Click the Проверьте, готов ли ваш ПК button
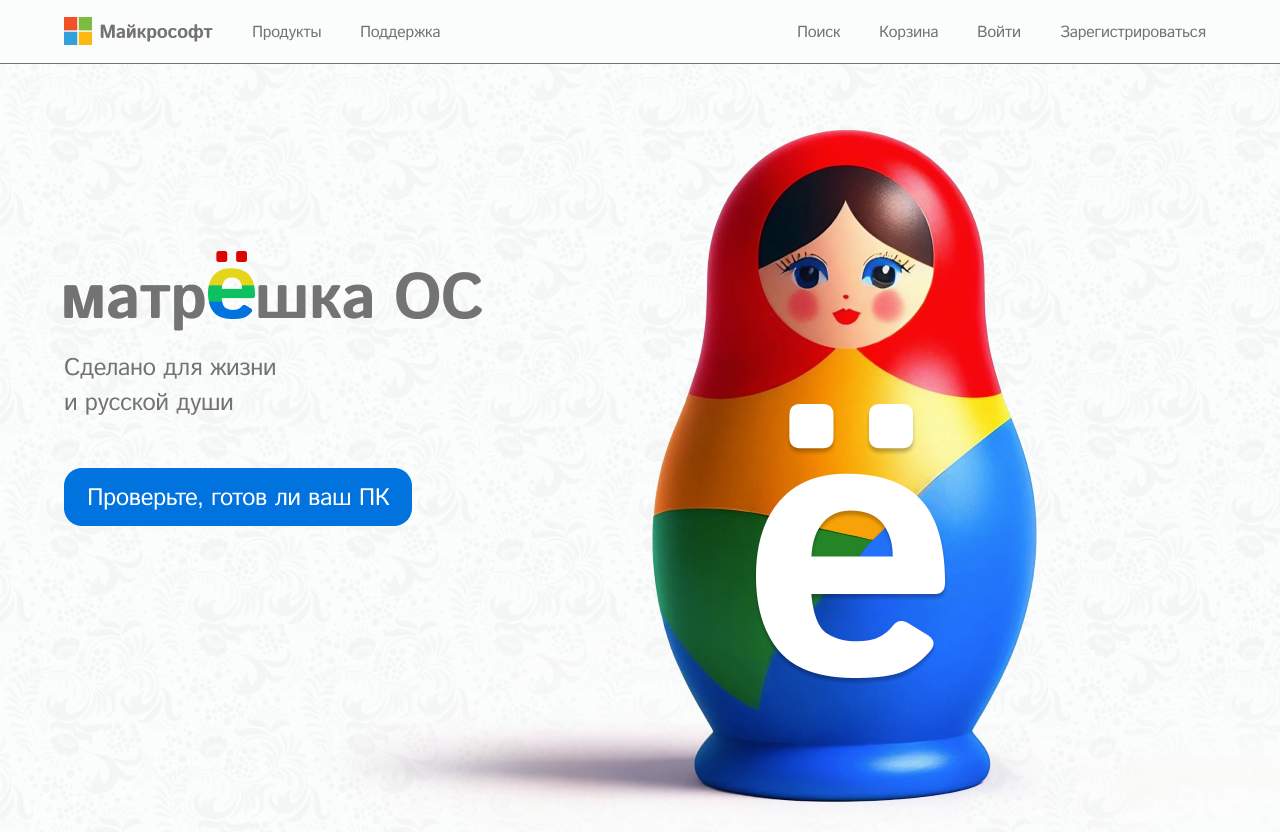The image size is (1280, 832). coord(238,497)
